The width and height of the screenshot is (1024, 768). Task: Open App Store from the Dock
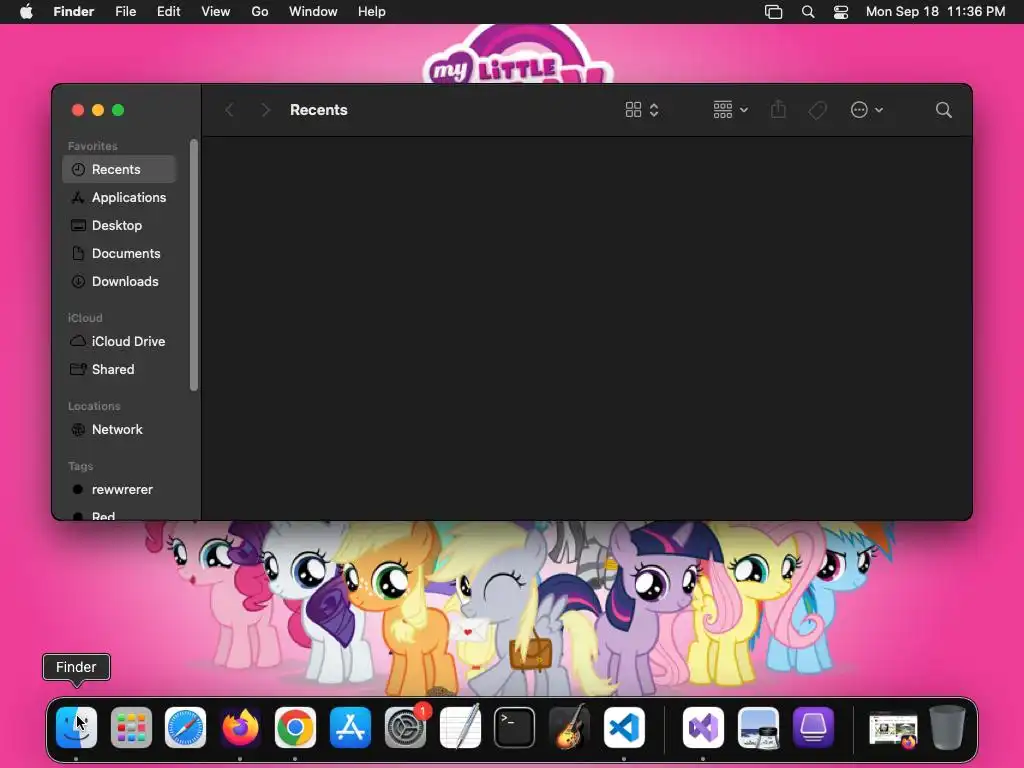[x=350, y=727]
